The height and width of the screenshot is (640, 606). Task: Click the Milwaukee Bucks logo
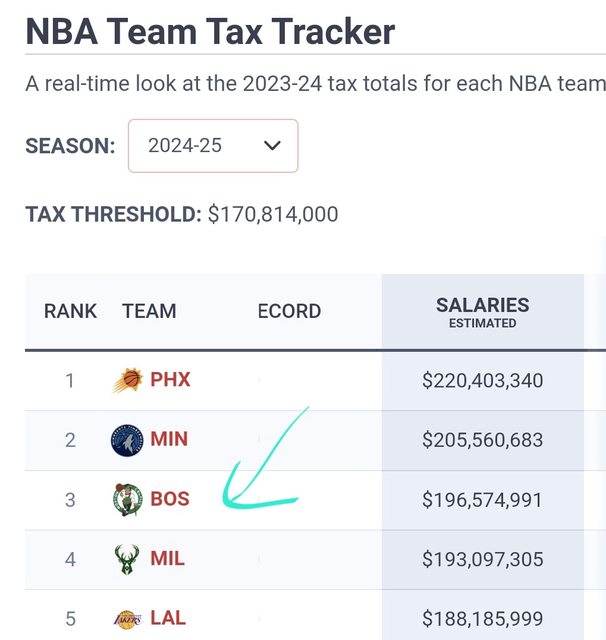coord(128,558)
